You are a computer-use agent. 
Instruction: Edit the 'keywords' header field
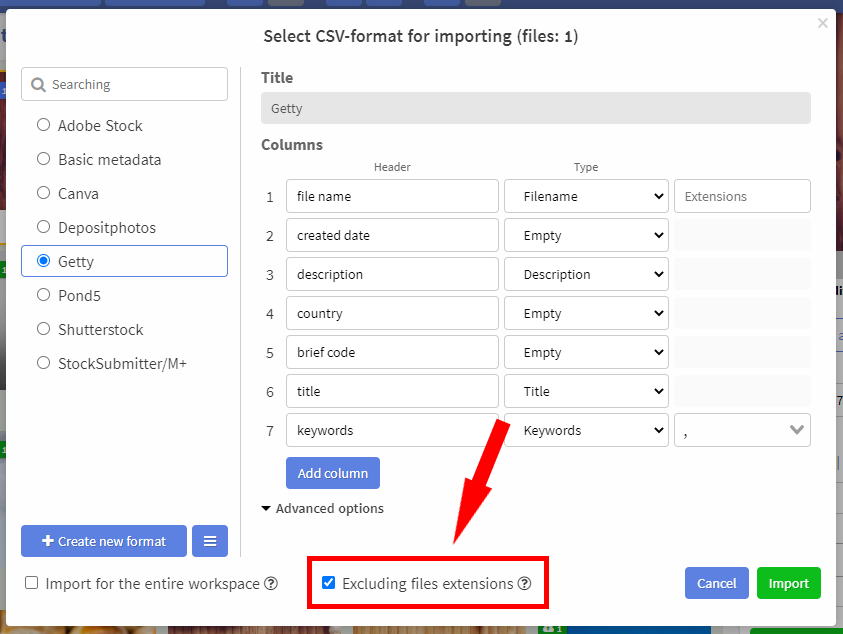[392, 430]
